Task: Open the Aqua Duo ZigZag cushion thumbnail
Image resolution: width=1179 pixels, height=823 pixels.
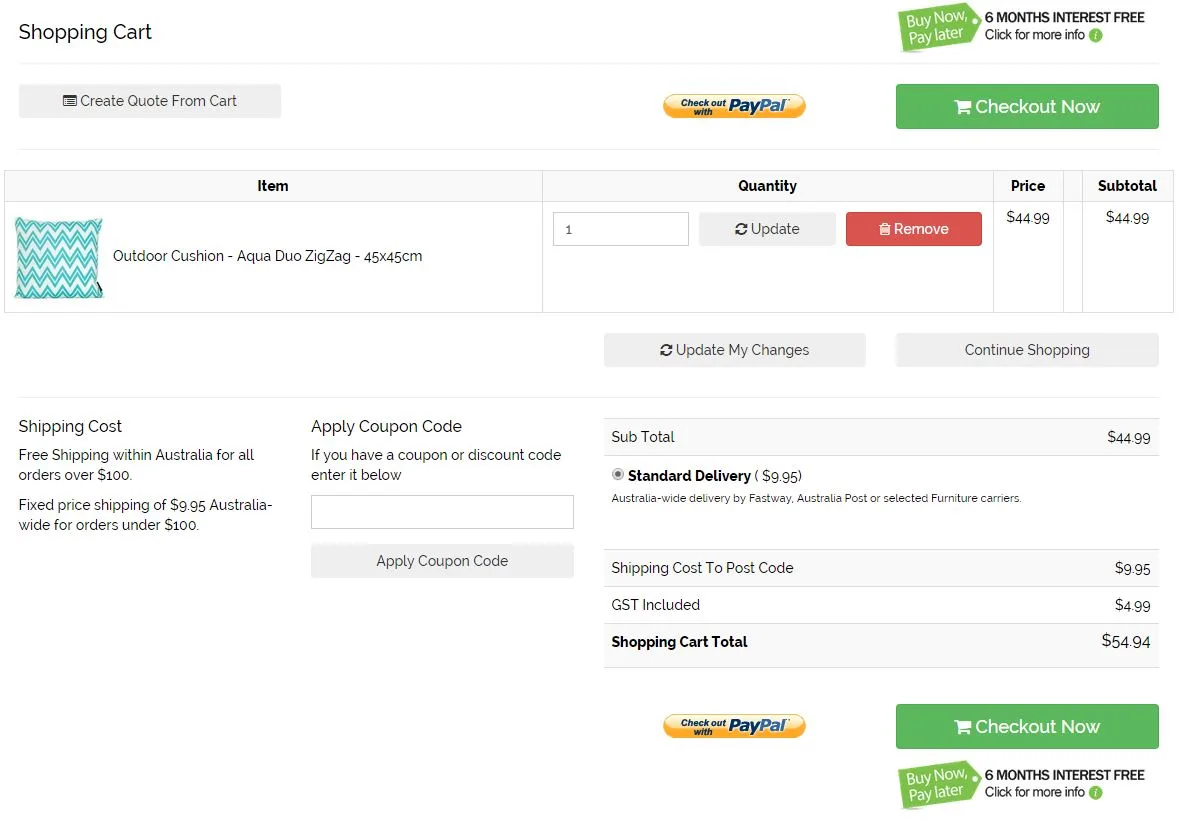Action: coord(59,258)
